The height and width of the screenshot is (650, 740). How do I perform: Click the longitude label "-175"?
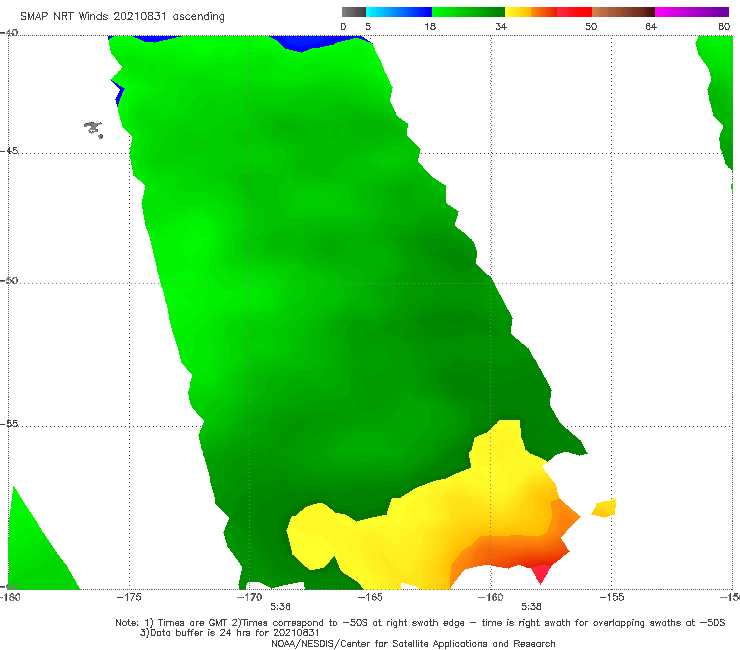(x=129, y=597)
